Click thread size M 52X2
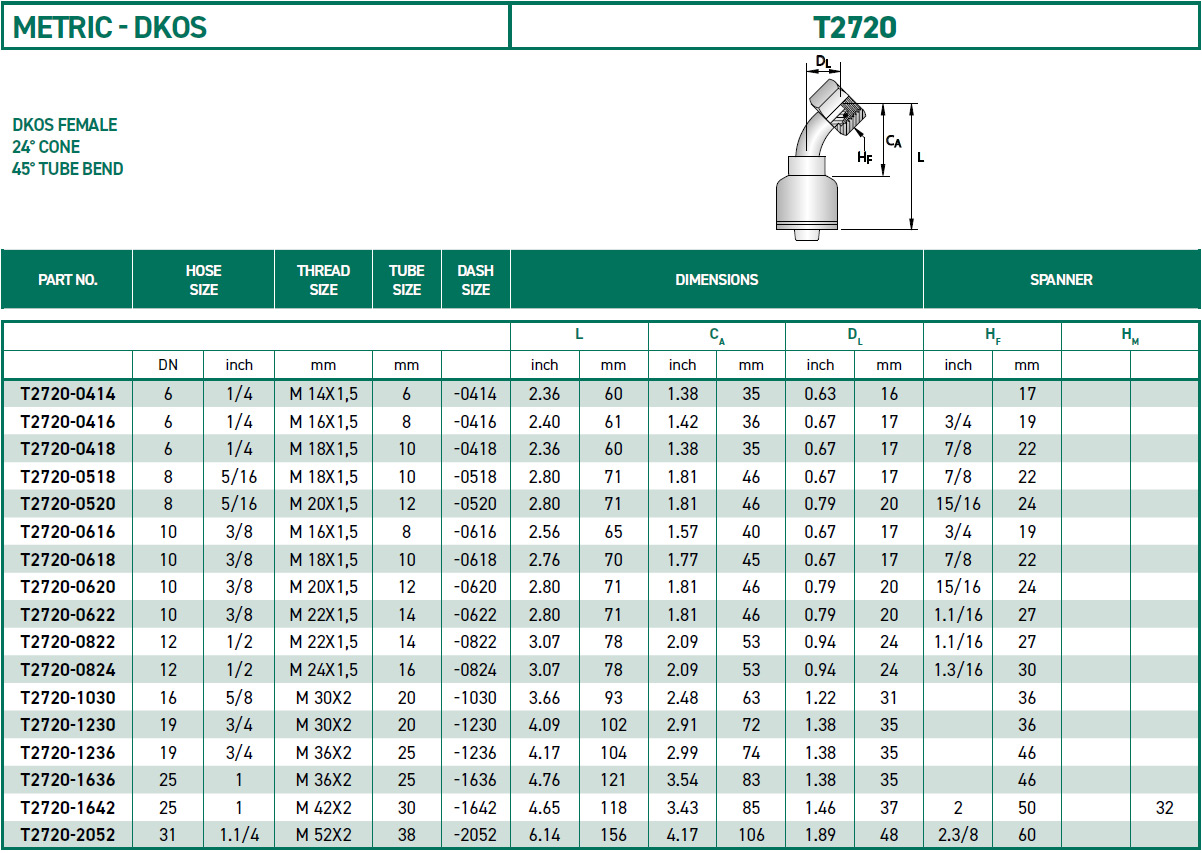The width and height of the screenshot is (1202, 853). [324, 835]
